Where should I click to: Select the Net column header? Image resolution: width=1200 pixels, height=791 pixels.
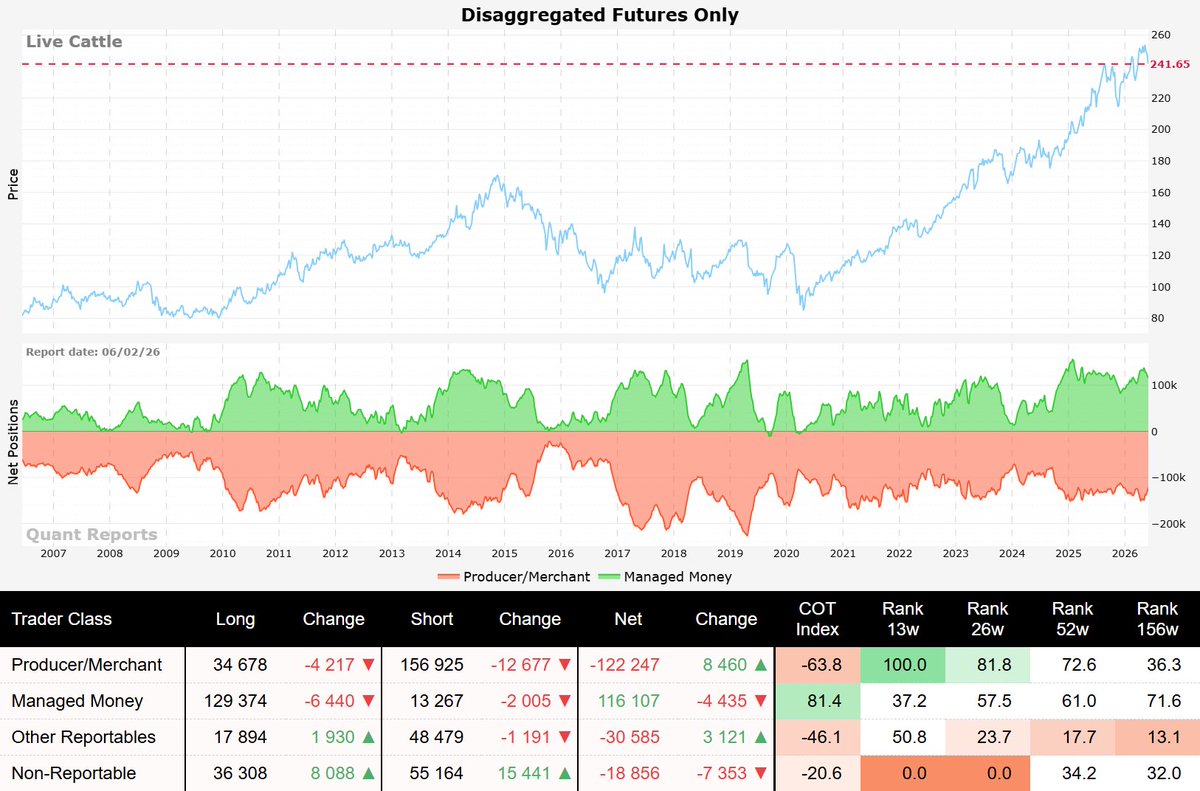pos(628,619)
